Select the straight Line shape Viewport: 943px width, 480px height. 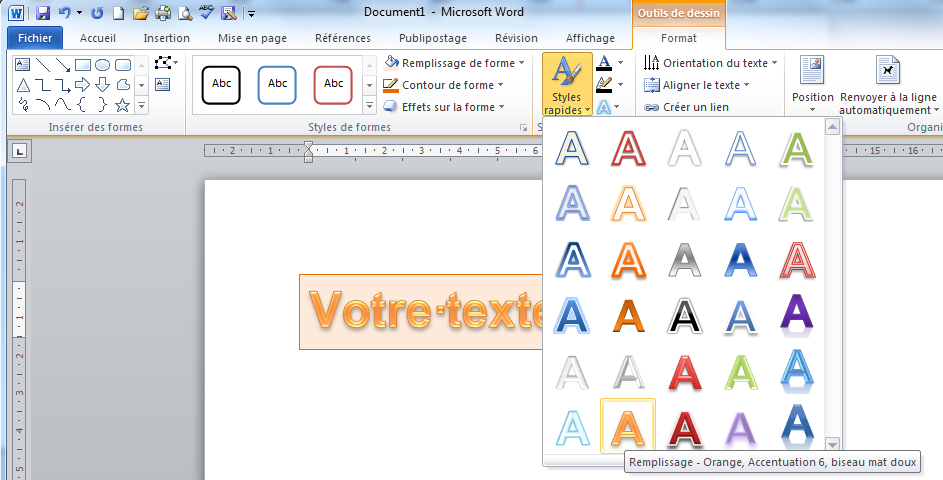(x=43, y=65)
